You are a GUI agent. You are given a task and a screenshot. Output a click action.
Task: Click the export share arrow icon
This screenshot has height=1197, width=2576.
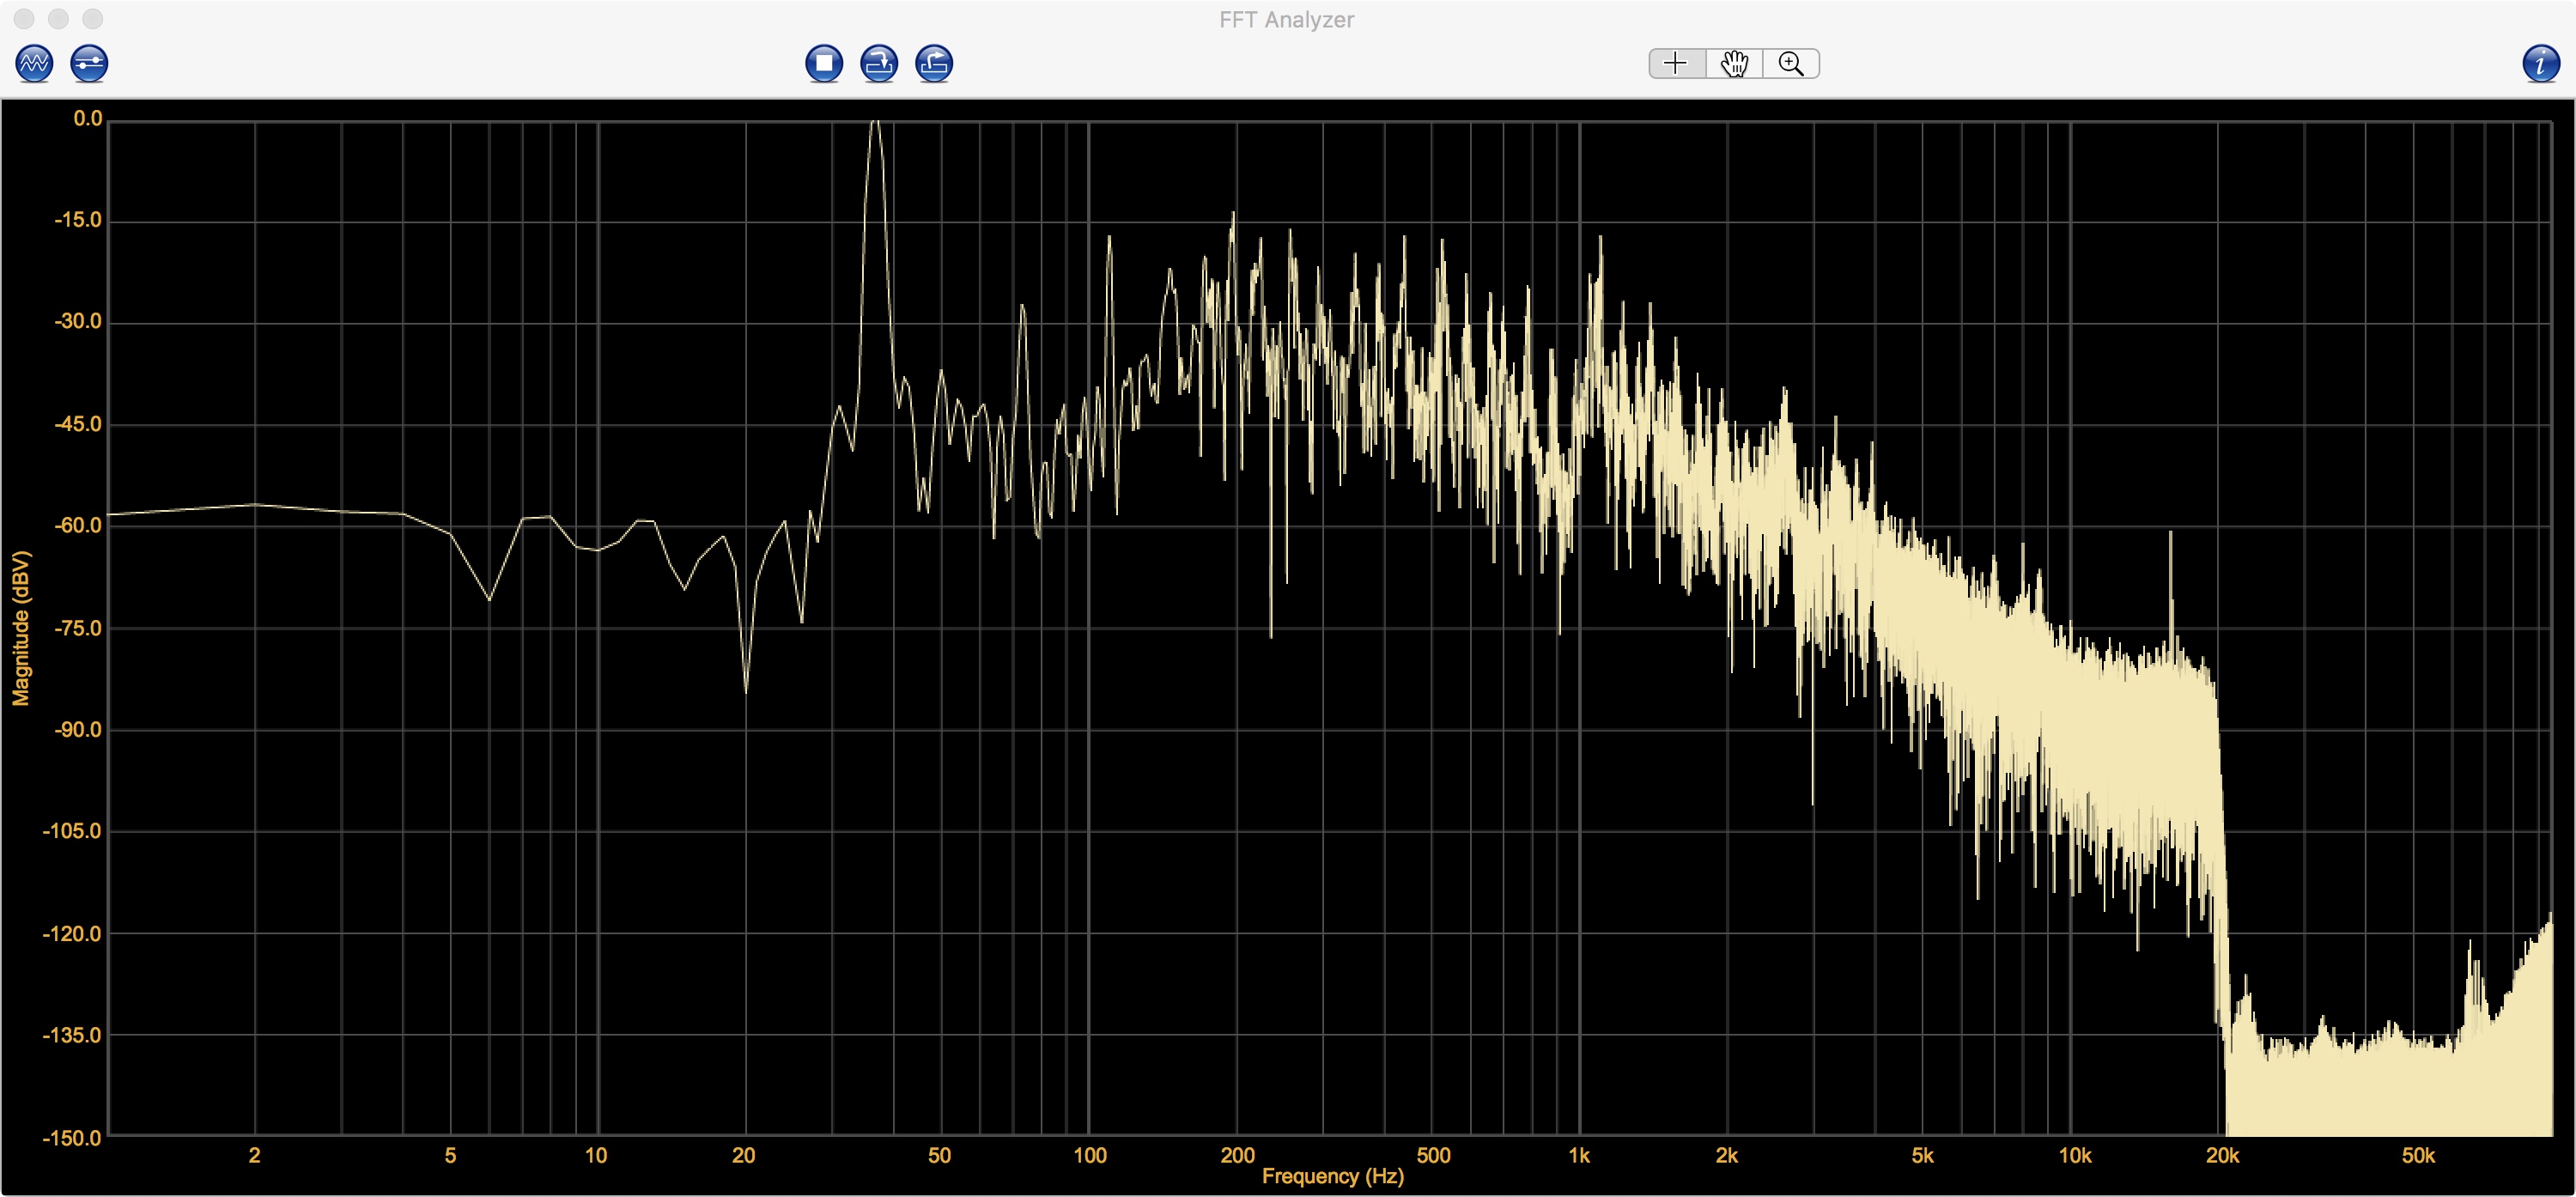click(x=934, y=64)
